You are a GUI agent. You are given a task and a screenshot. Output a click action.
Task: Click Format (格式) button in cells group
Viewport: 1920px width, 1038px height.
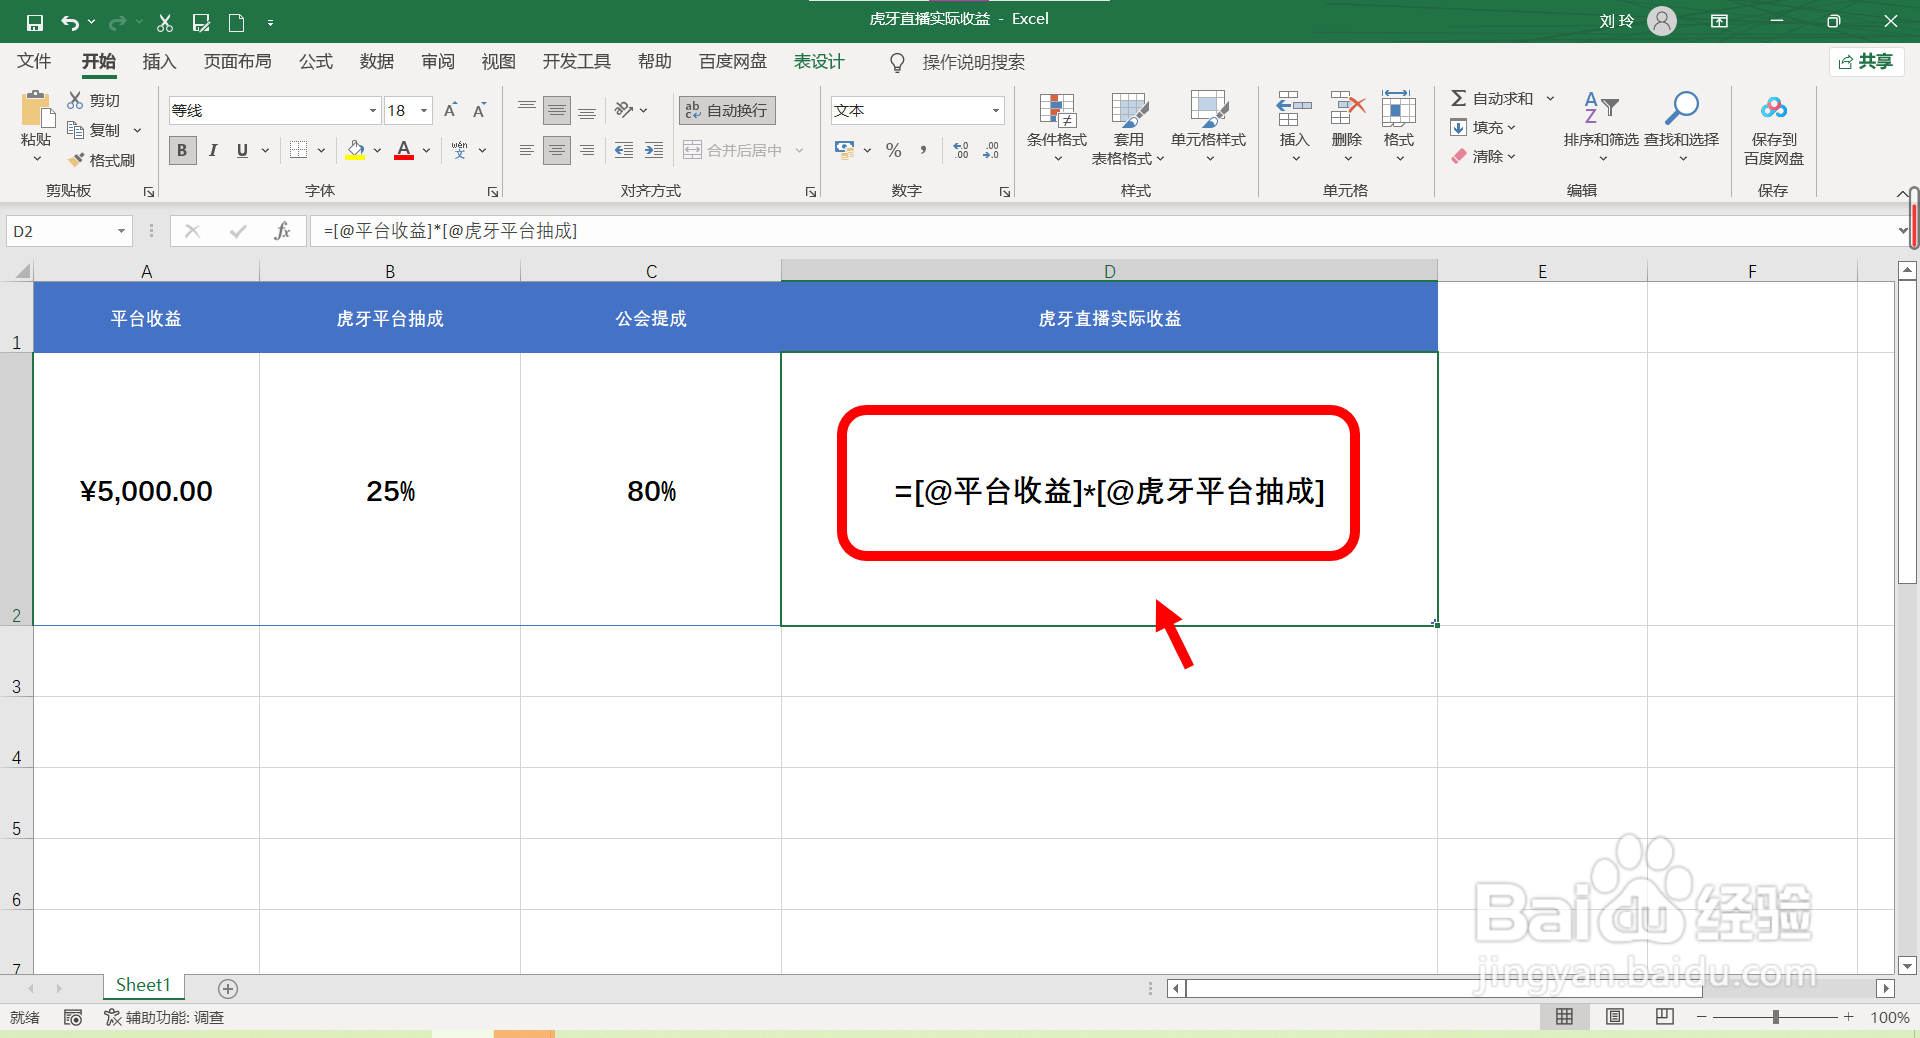coord(1399,127)
